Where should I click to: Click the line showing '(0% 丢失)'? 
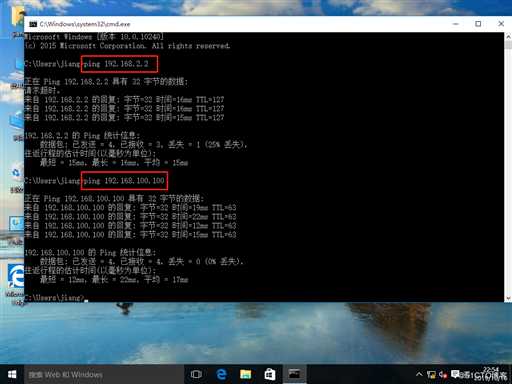[141, 261]
